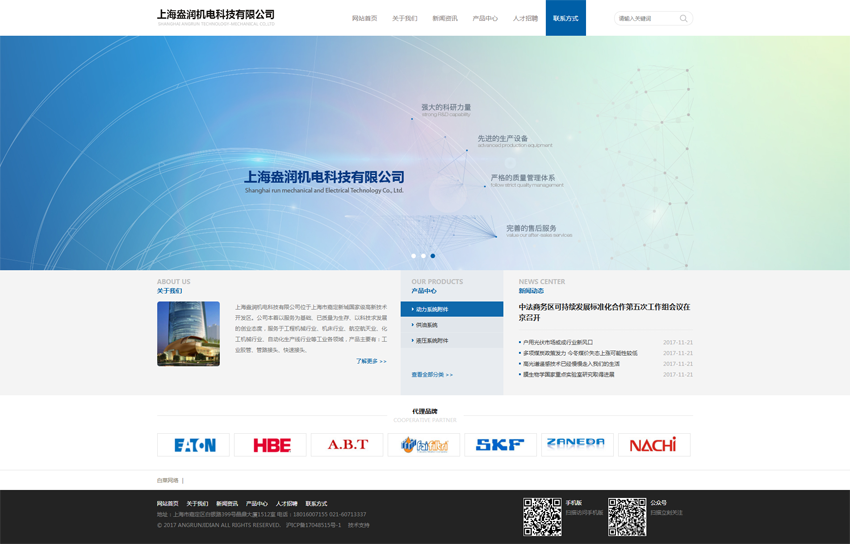
Task: Select the third carousel slide dot
Action: pyautogui.click(x=433, y=256)
